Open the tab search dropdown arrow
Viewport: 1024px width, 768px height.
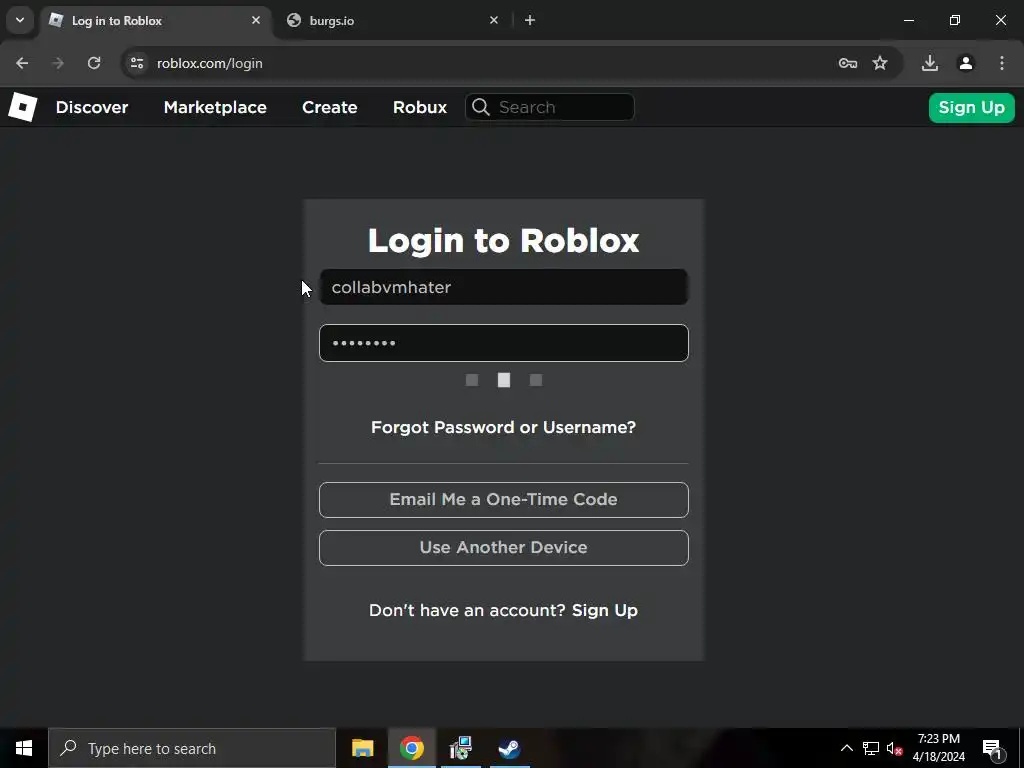pyautogui.click(x=20, y=20)
